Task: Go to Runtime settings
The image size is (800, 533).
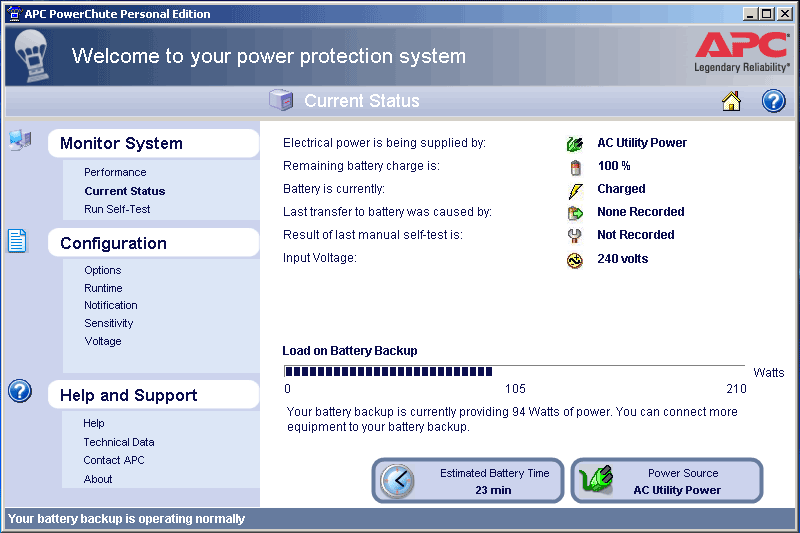Action: point(103,288)
